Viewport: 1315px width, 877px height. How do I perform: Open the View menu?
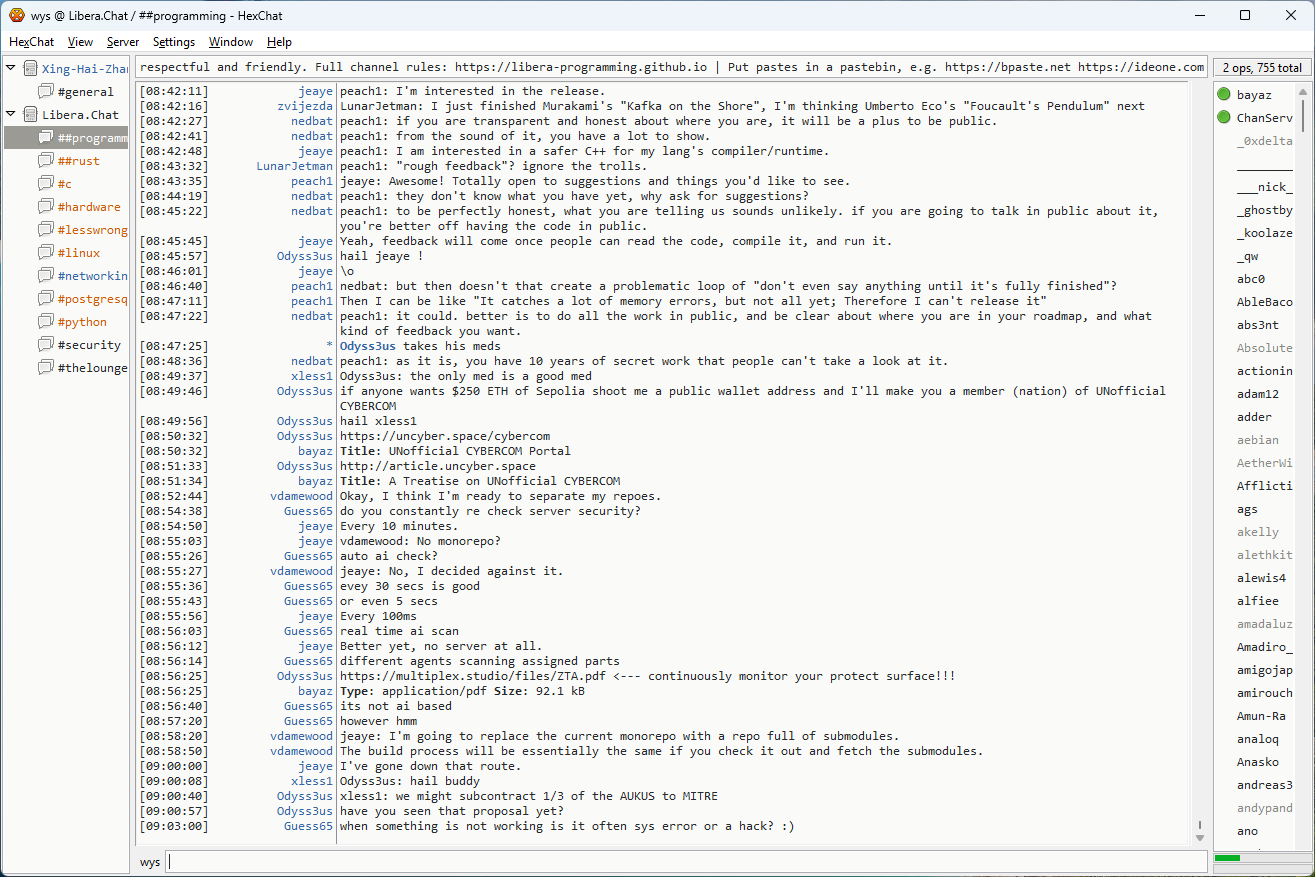click(80, 42)
